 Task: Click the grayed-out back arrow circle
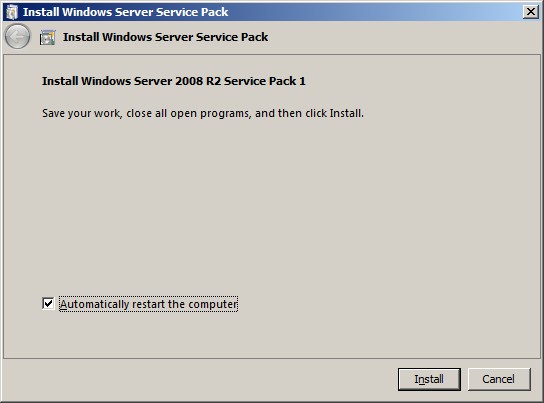tap(17, 36)
